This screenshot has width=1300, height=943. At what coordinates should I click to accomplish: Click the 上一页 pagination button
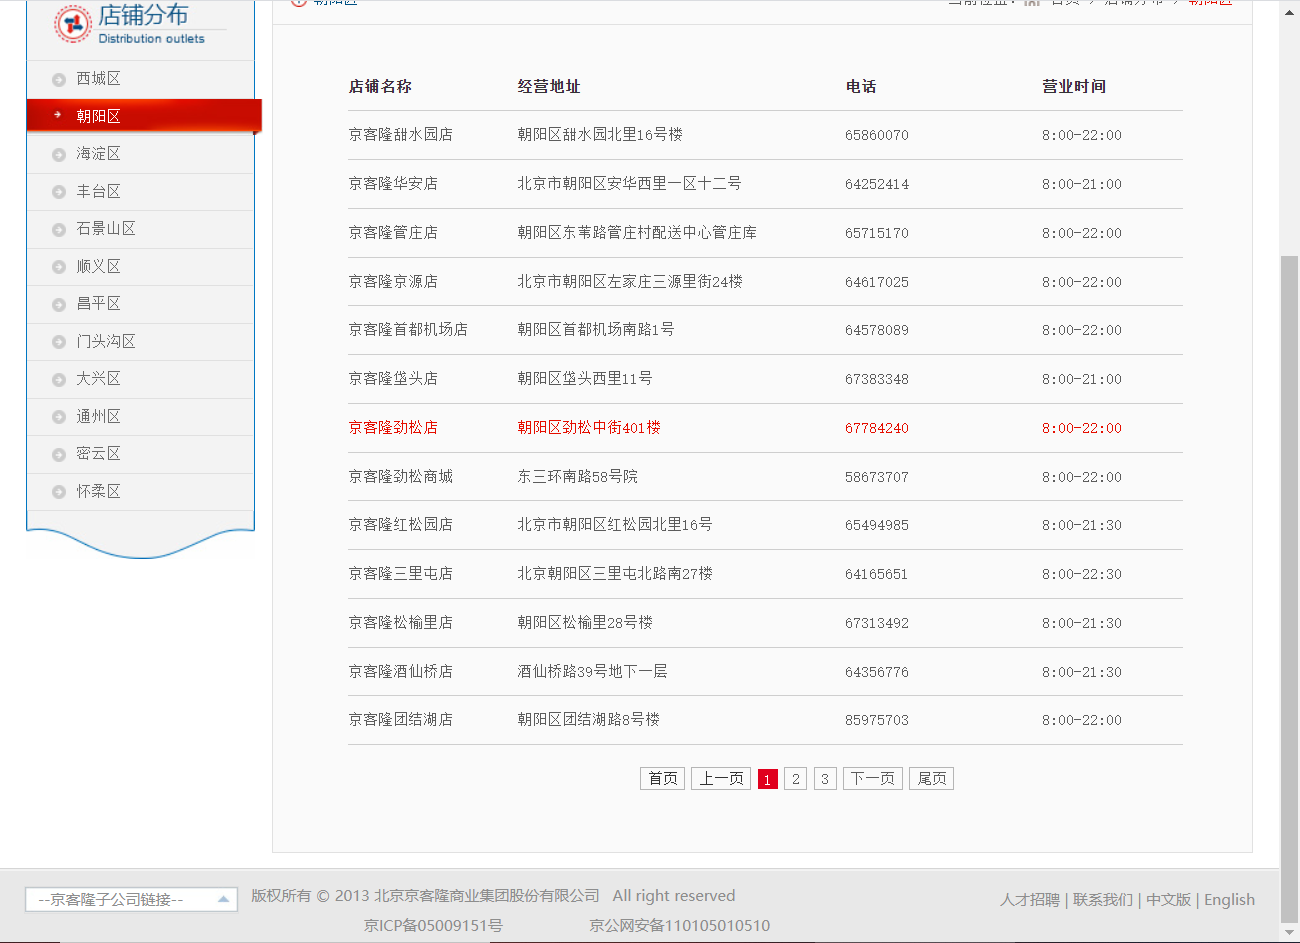pyautogui.click(x=721, y=779)
